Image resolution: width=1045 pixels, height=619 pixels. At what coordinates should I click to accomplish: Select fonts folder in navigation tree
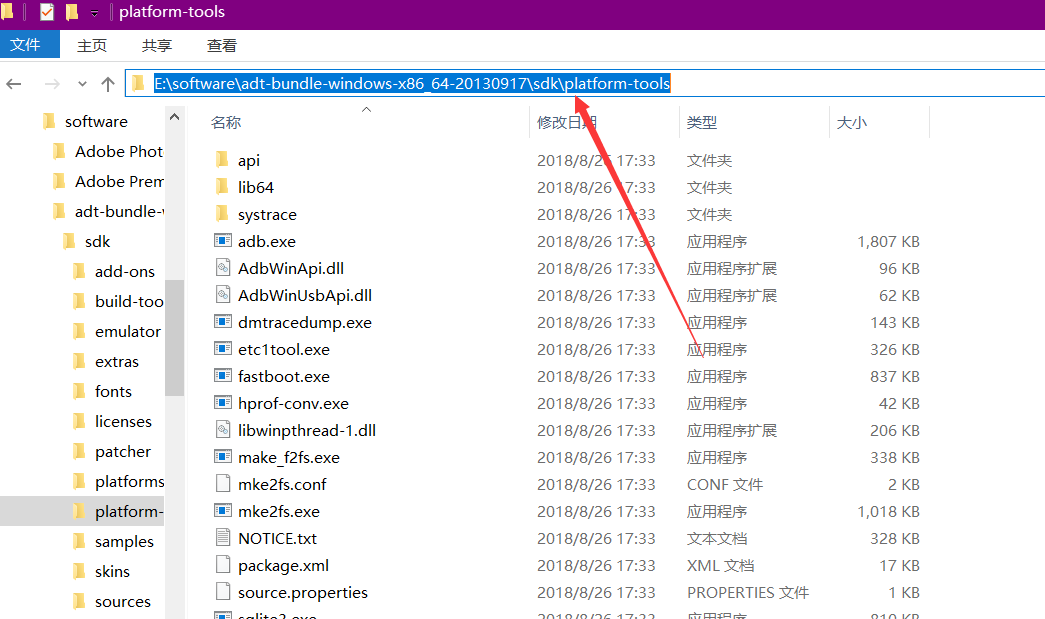pyautogui.click(x=113, y=391)
